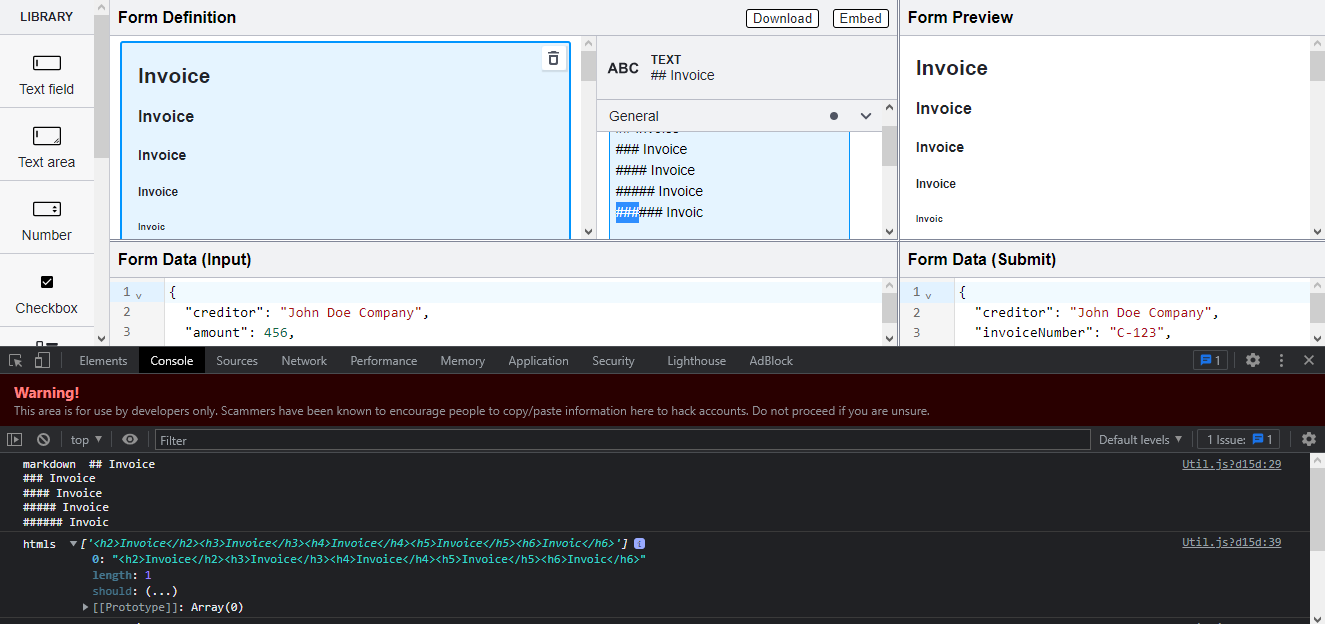Screen dimensions: 1325x624
Task: Delete the selected Invoice component via trash icon
Action: [x=553, y=58]
